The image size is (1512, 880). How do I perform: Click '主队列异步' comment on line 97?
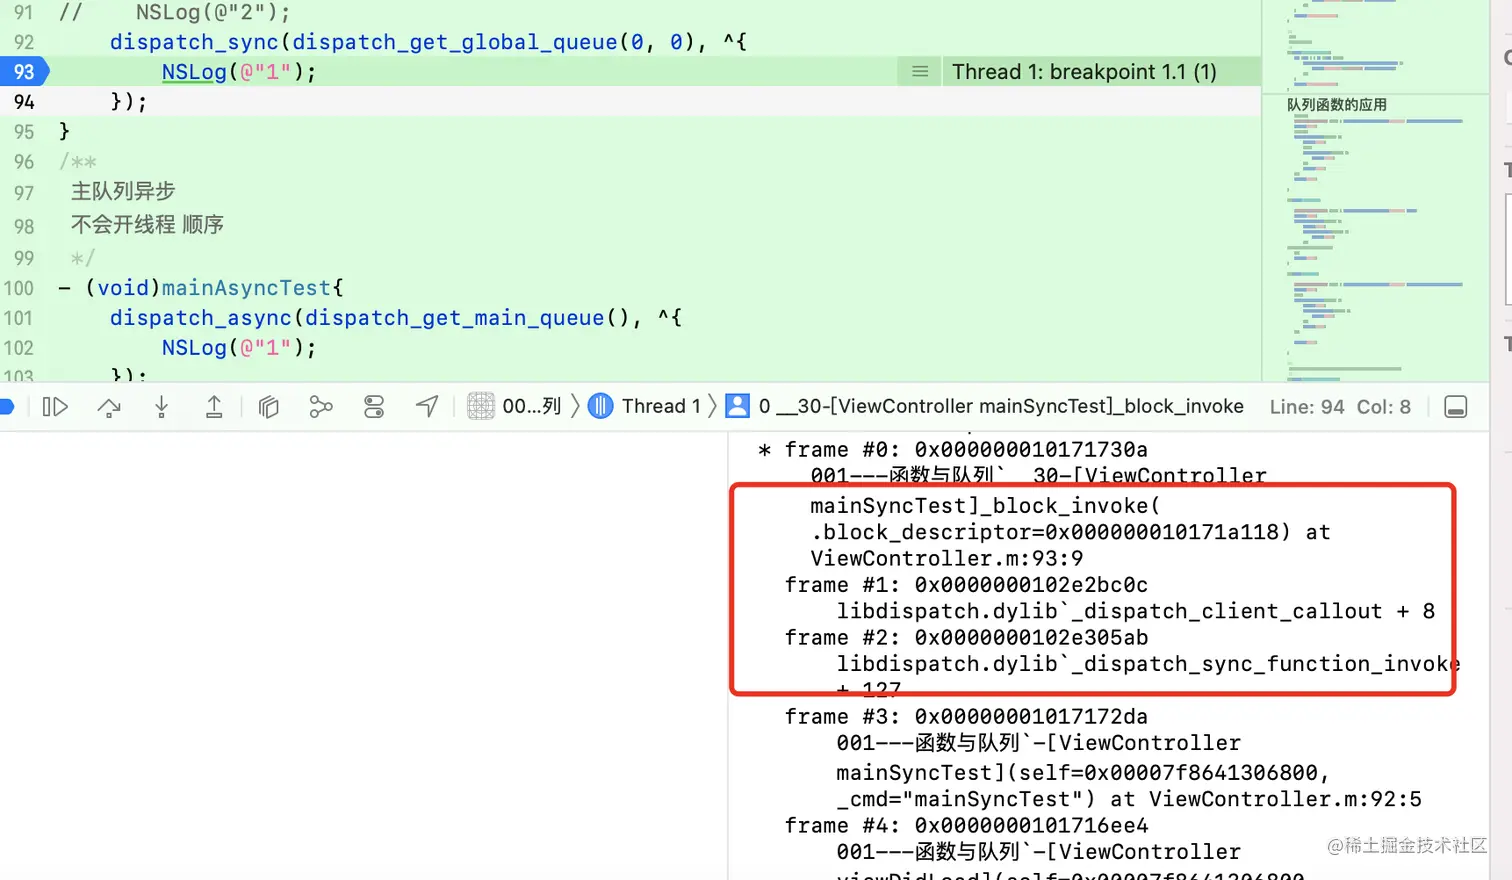[123, 191]
